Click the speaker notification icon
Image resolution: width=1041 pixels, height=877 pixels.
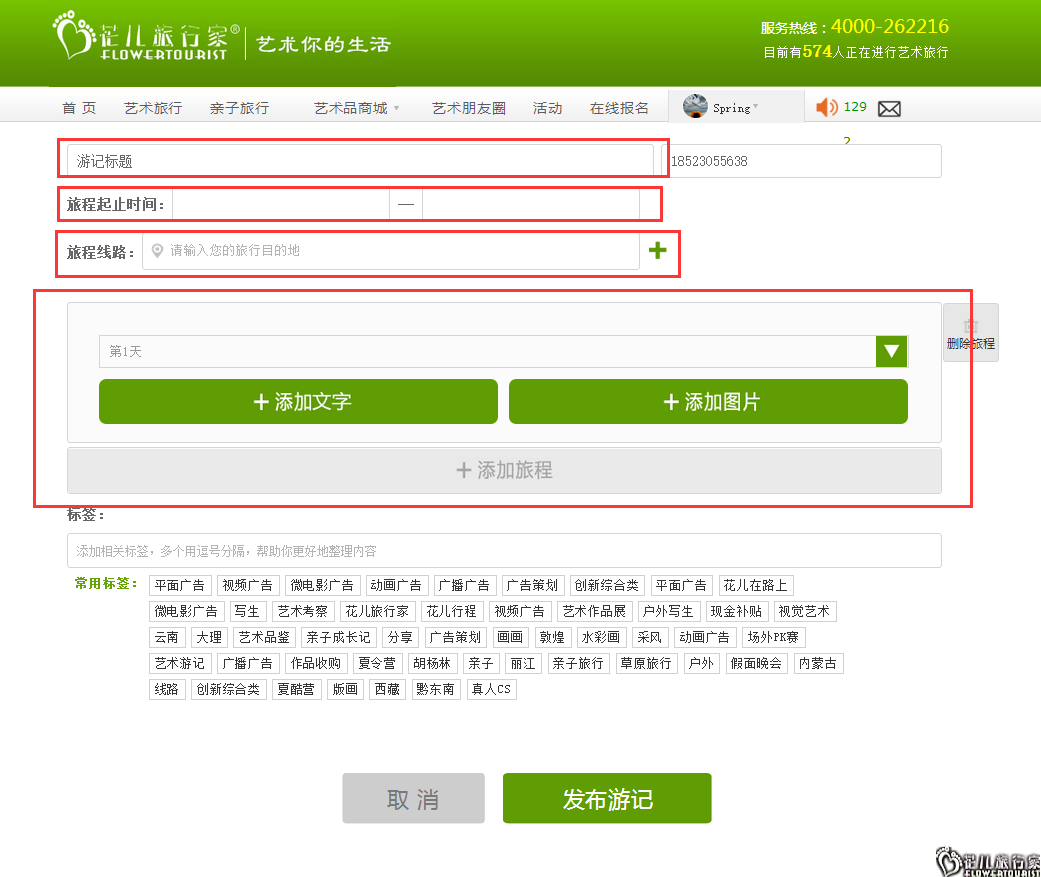point(826,108)
